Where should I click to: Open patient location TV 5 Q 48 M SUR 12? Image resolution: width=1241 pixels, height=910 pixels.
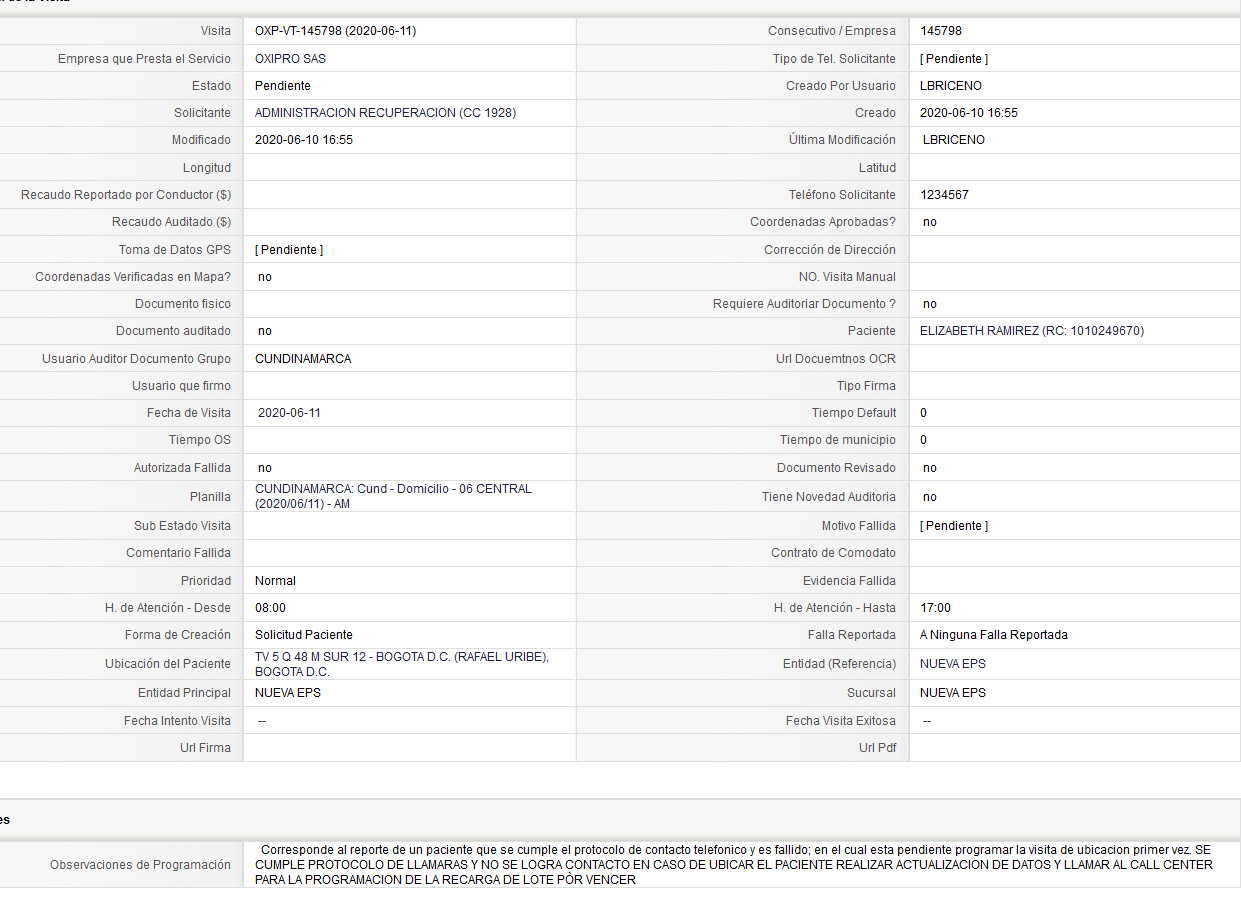click(x=402, y=664)
